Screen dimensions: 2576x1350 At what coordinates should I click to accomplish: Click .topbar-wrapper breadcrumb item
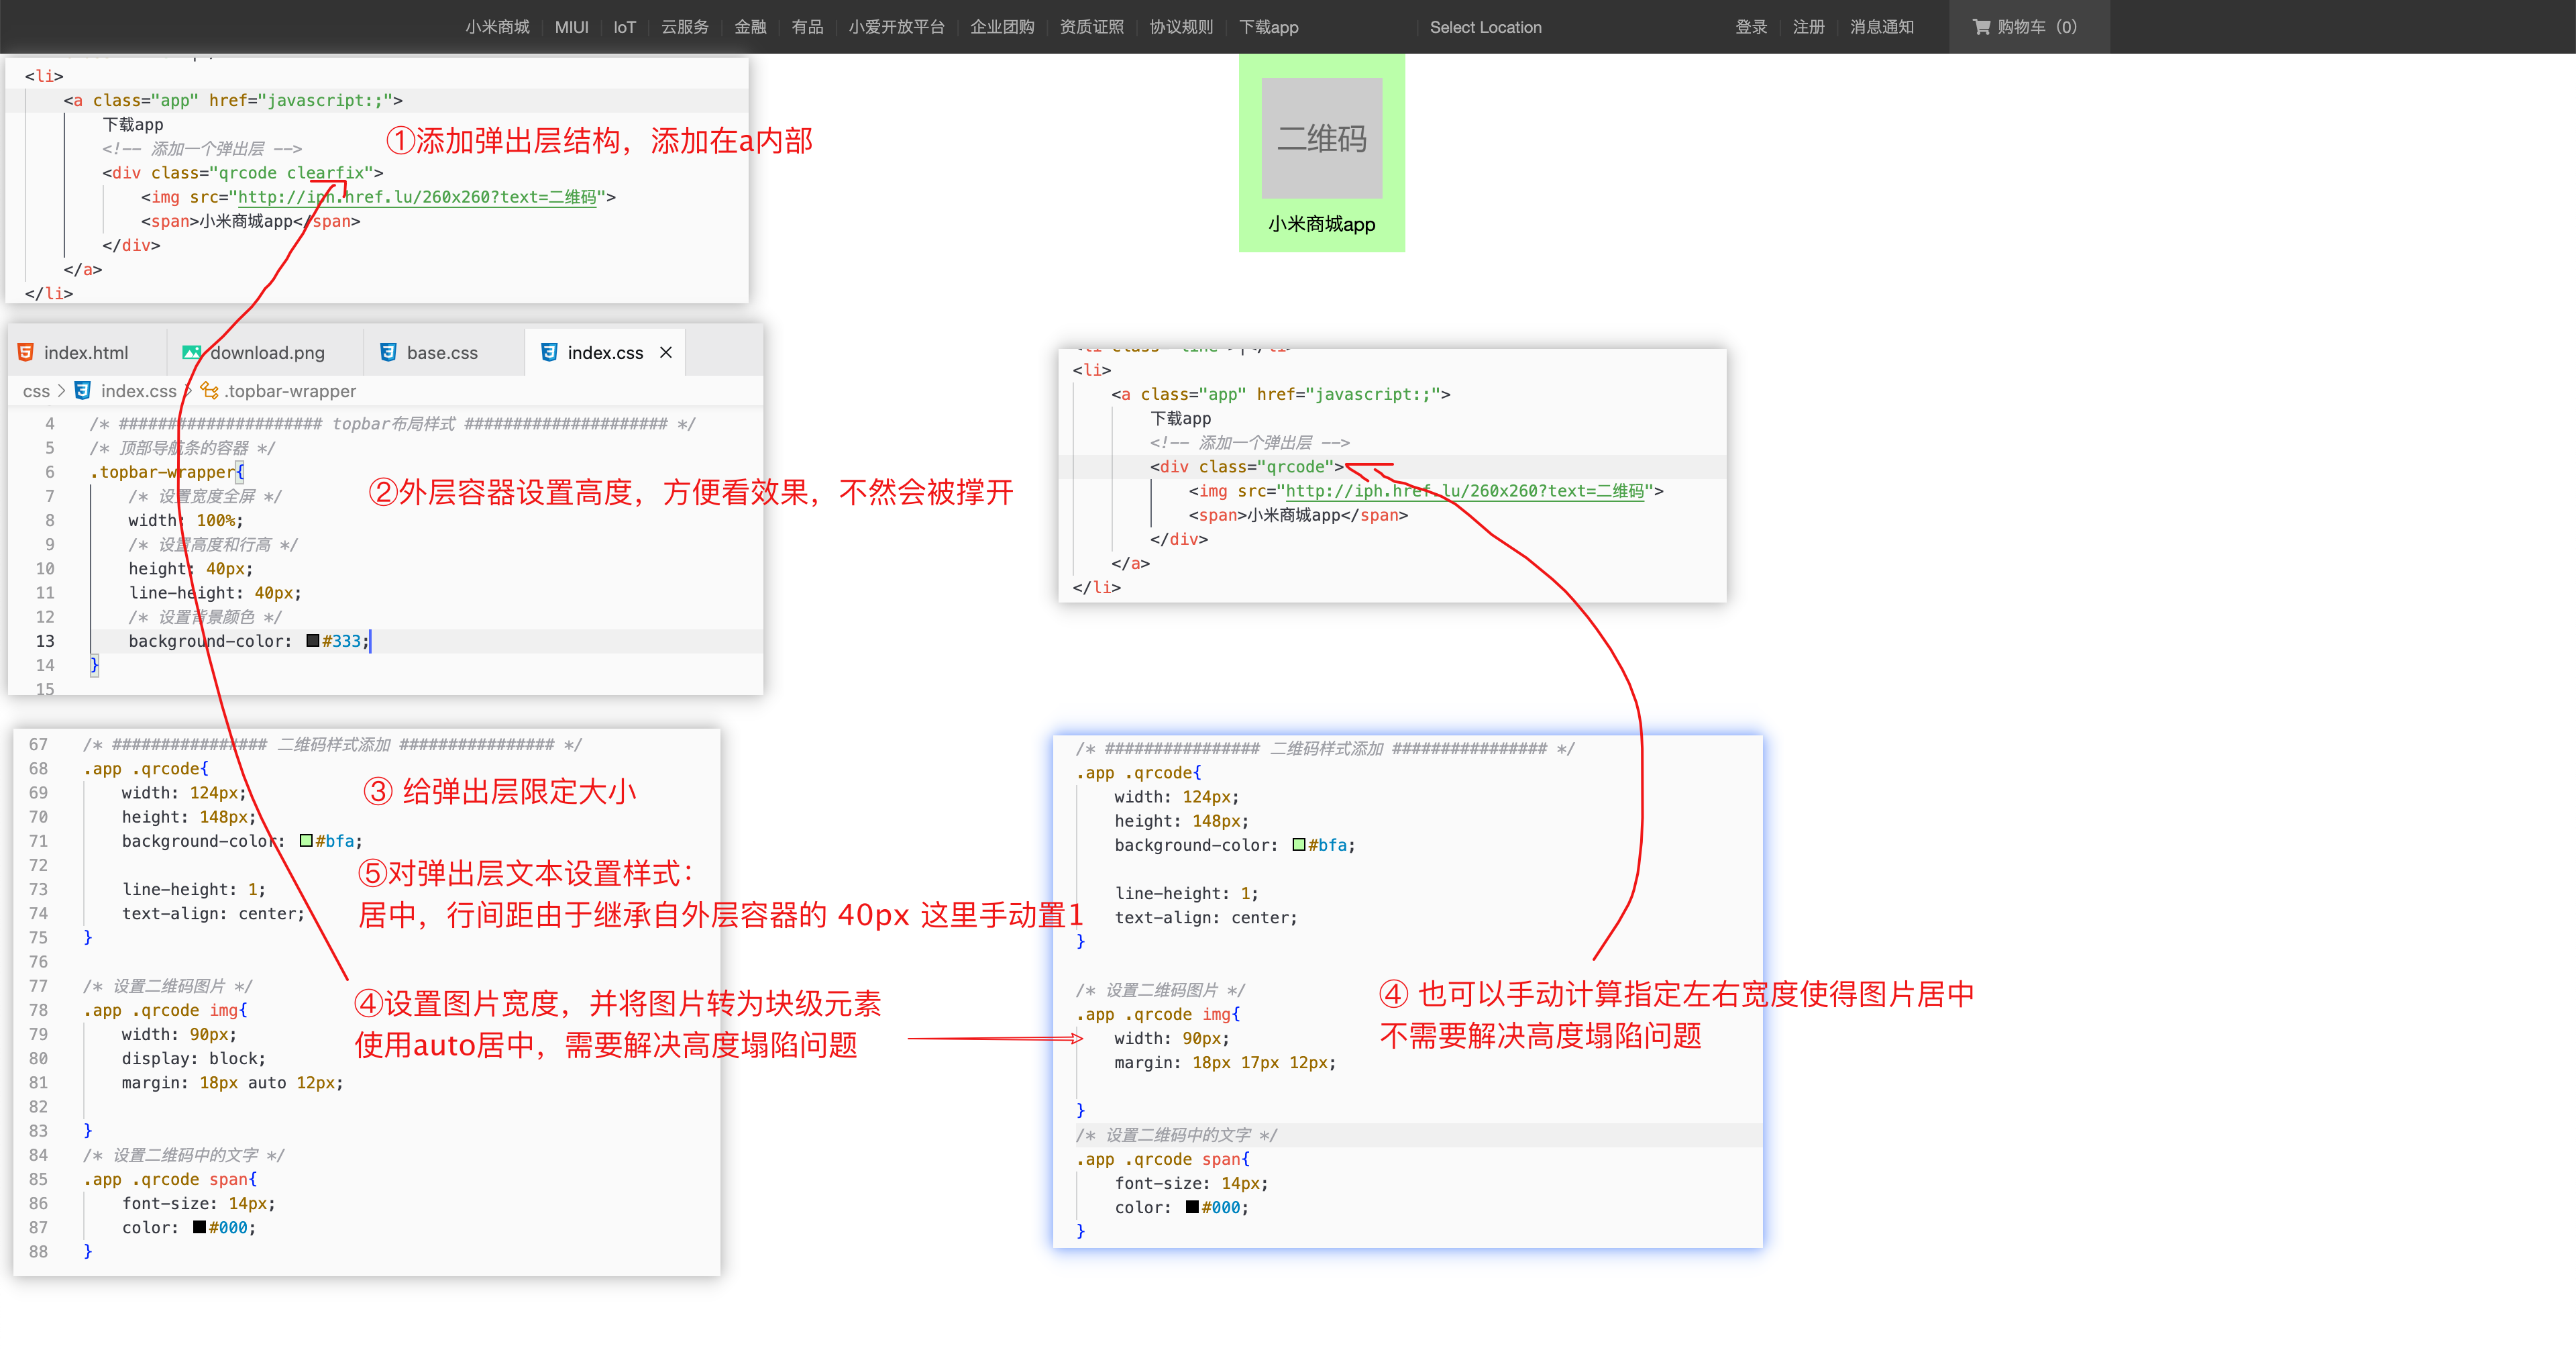coord(290,391)
